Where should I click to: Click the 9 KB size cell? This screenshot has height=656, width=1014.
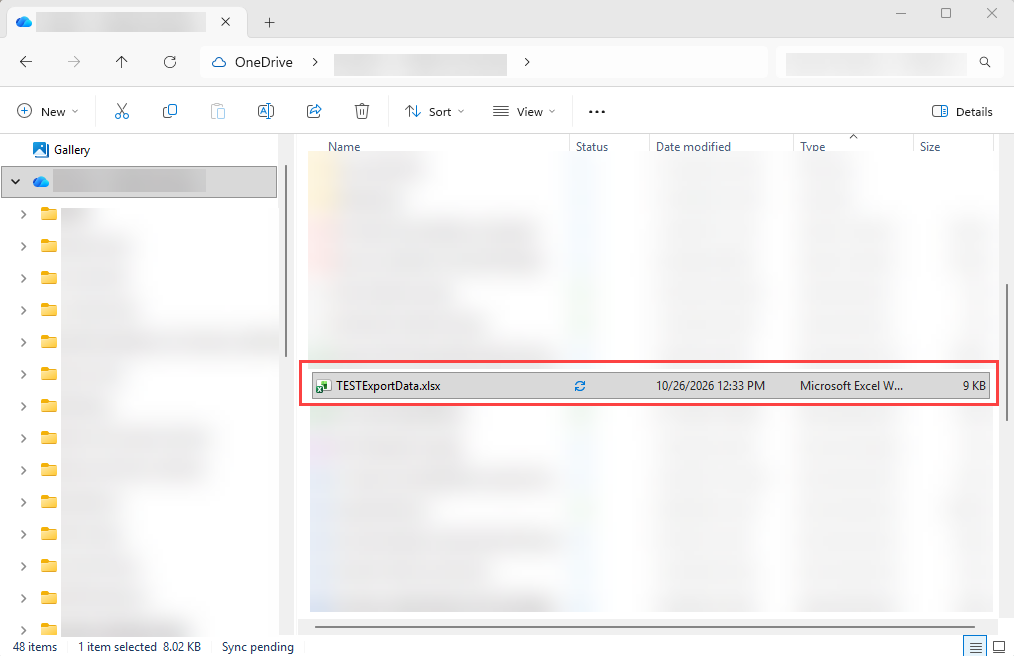[x=974, y=386]
